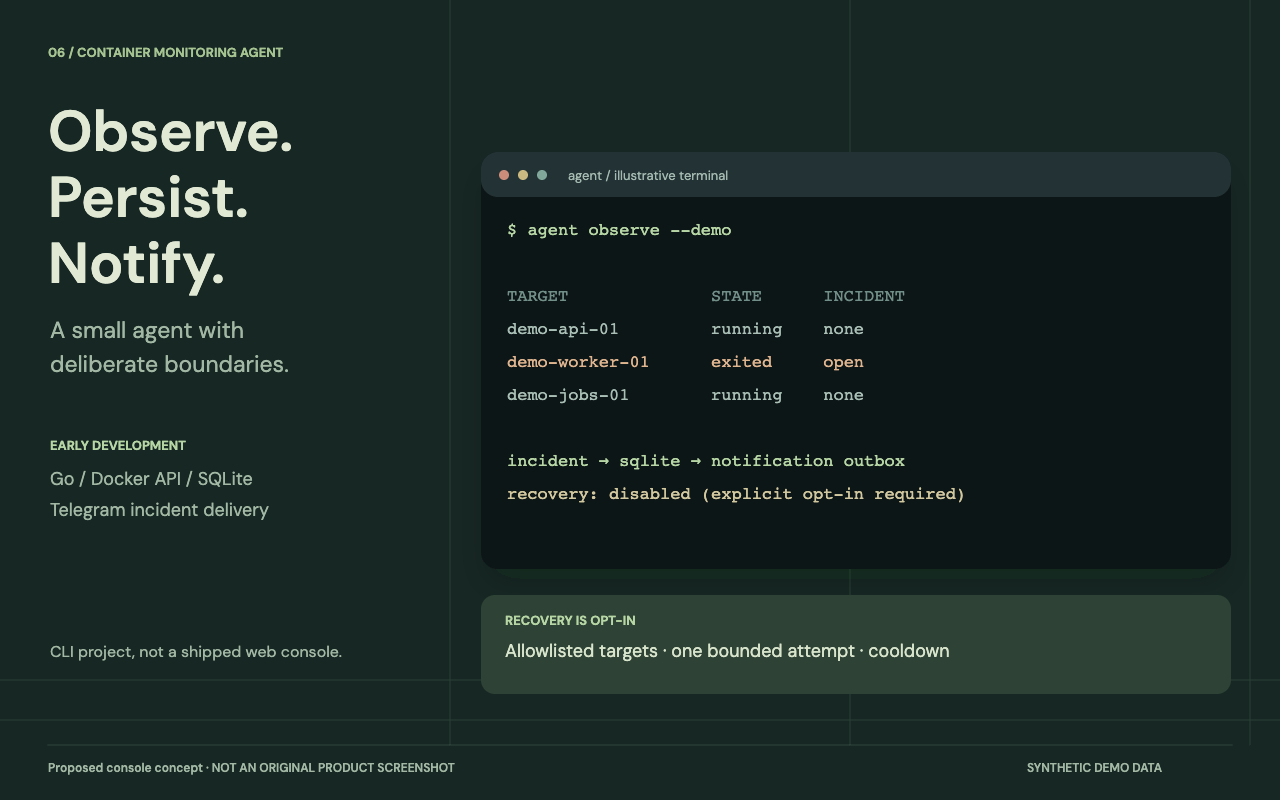This screenshot has width=1280, height=800.
Task: Click the 'Observe.' headline word
Action: [171, 131]
